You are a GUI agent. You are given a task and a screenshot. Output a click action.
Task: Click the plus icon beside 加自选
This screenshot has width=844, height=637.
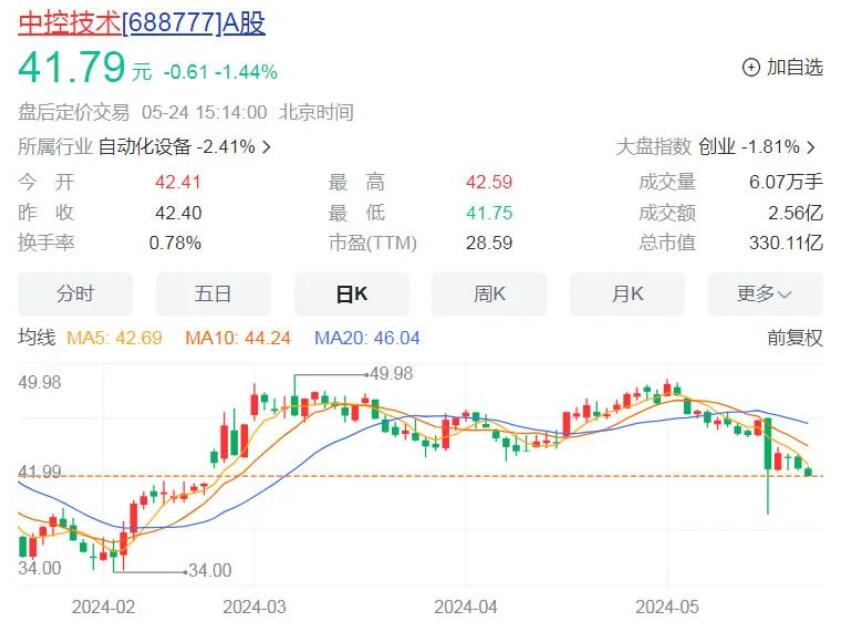[x=751, y=68]
